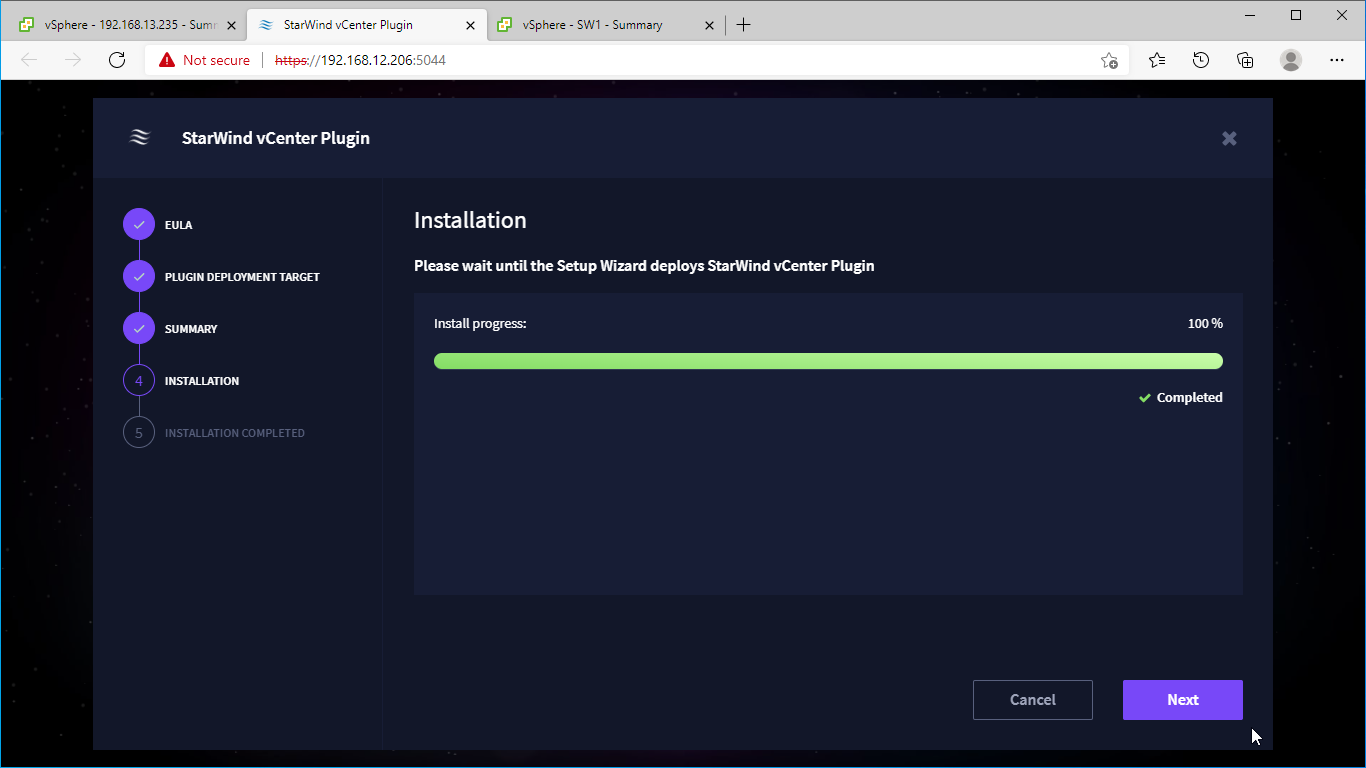Click the green install progress bar
Viewport: 1366px width, 768px height.
point(828,361)
